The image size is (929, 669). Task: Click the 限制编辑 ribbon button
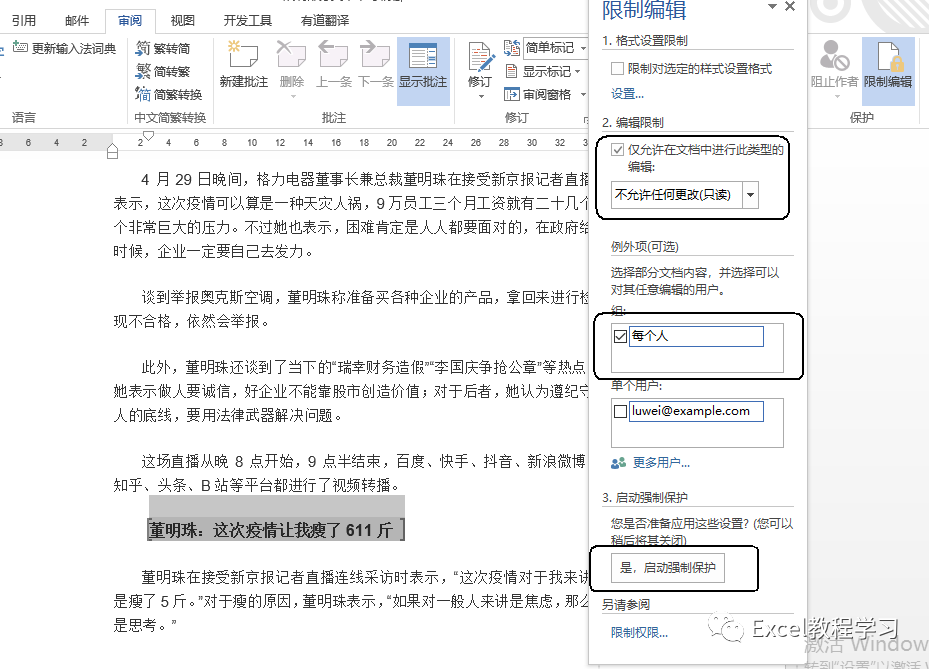click(x=888, y=71)
